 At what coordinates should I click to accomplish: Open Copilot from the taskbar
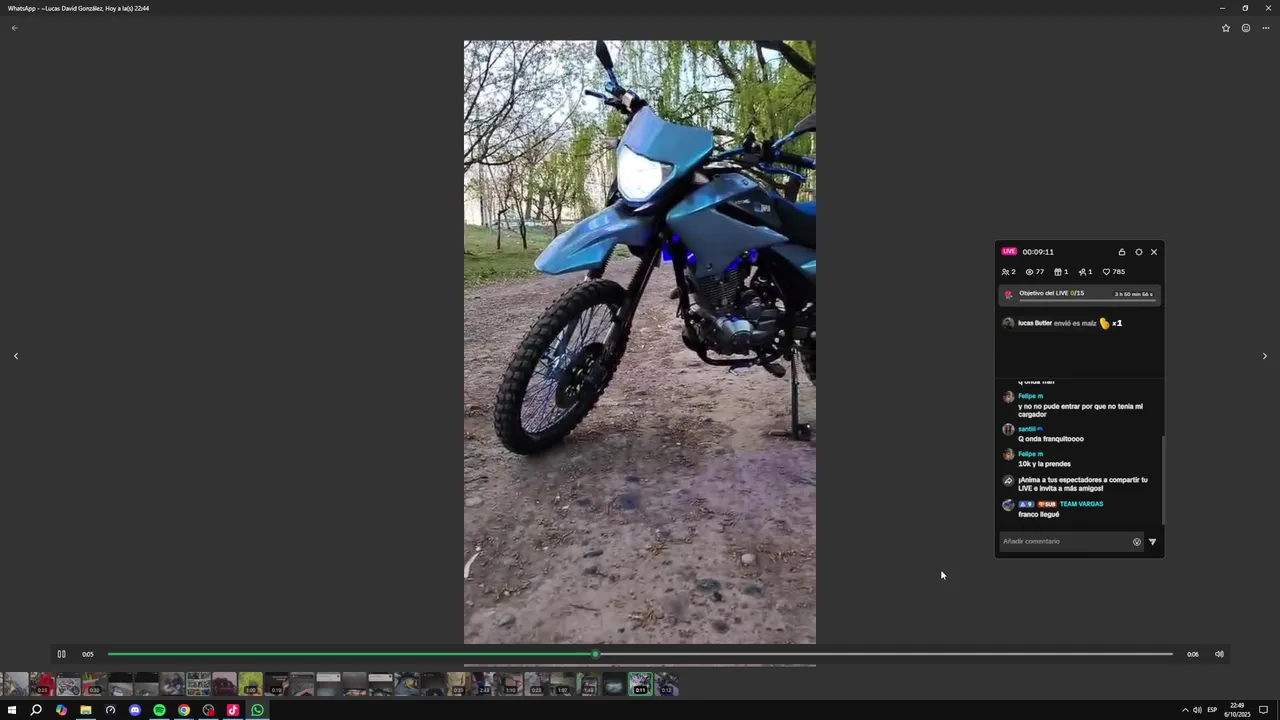61,710
